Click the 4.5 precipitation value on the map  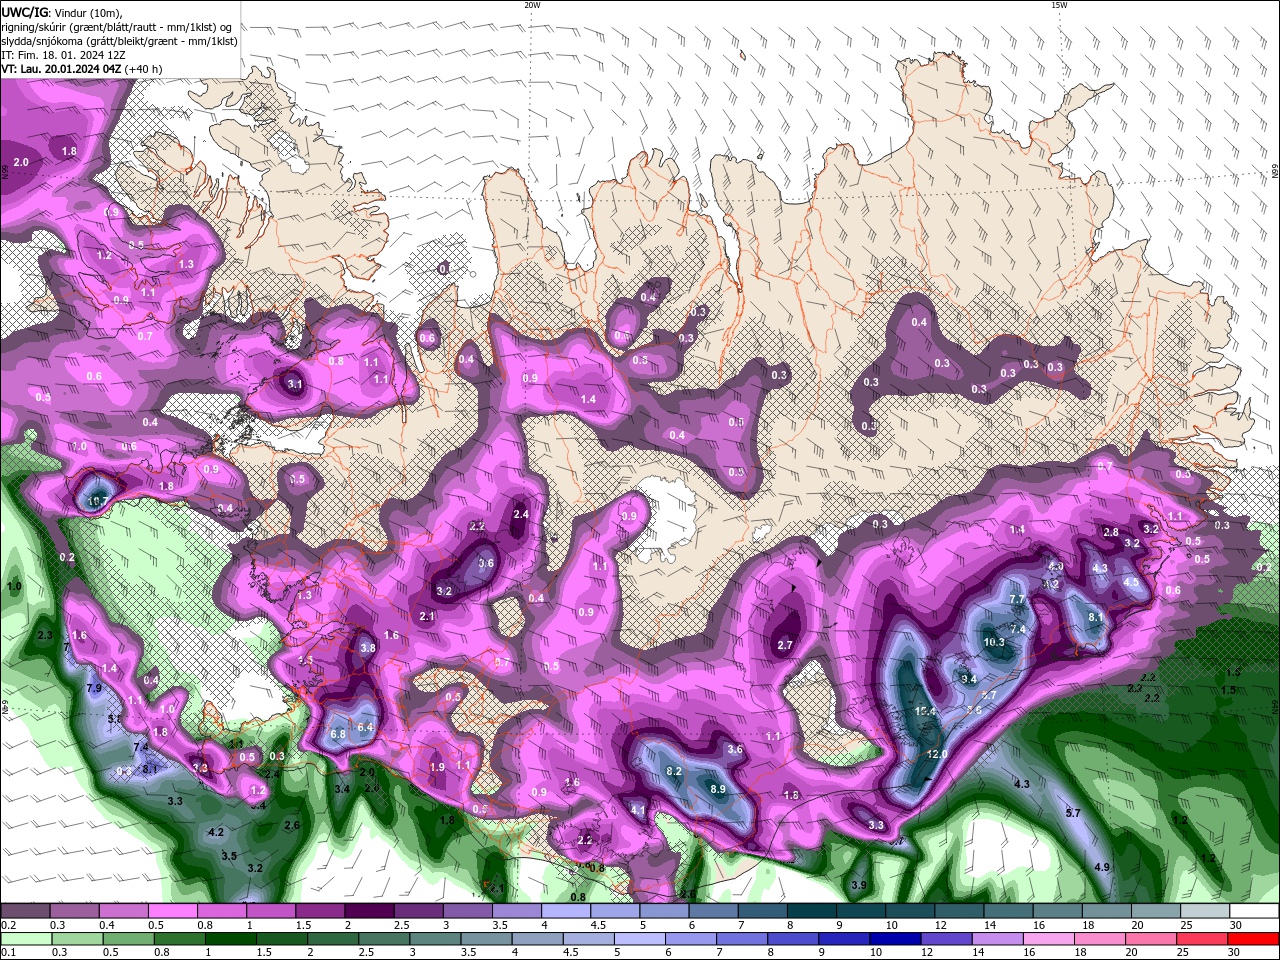pyautogui.click(x=1131, y=582)
